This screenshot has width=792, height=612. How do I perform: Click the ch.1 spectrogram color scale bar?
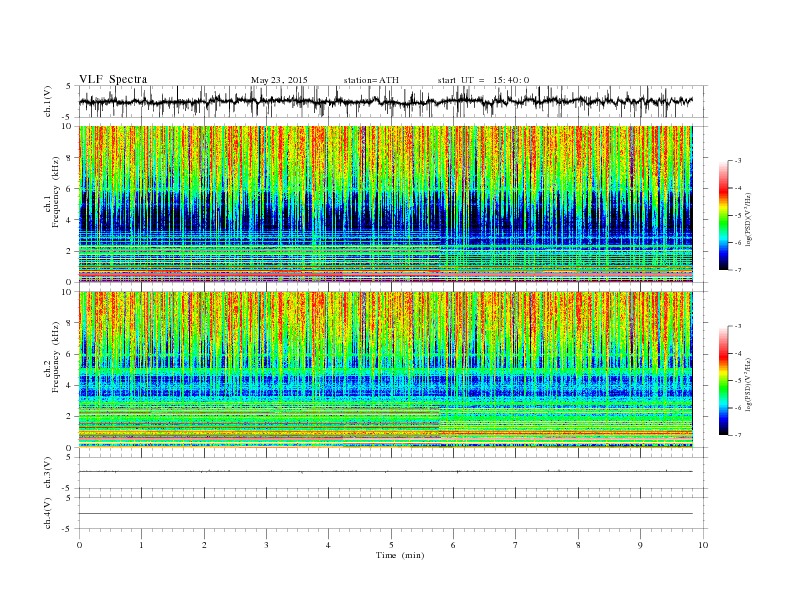click(724, 215)
